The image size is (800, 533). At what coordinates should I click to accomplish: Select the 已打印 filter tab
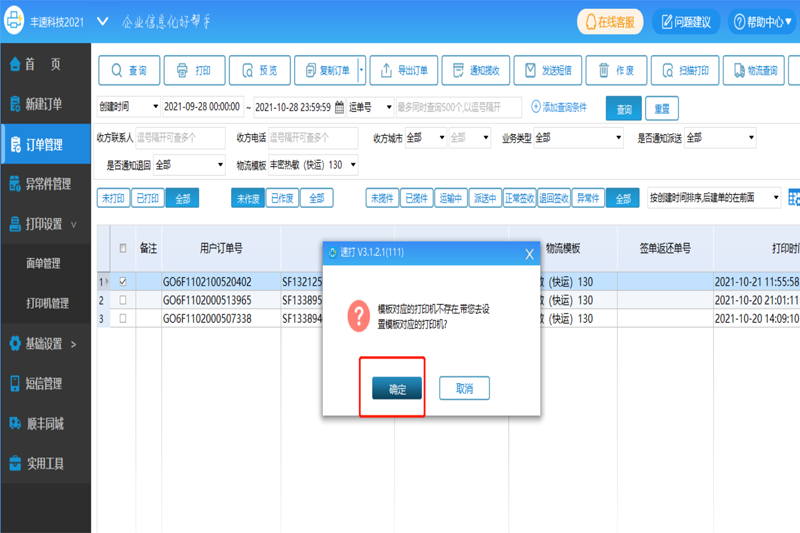pyautogui.click(x=148, y=198)
